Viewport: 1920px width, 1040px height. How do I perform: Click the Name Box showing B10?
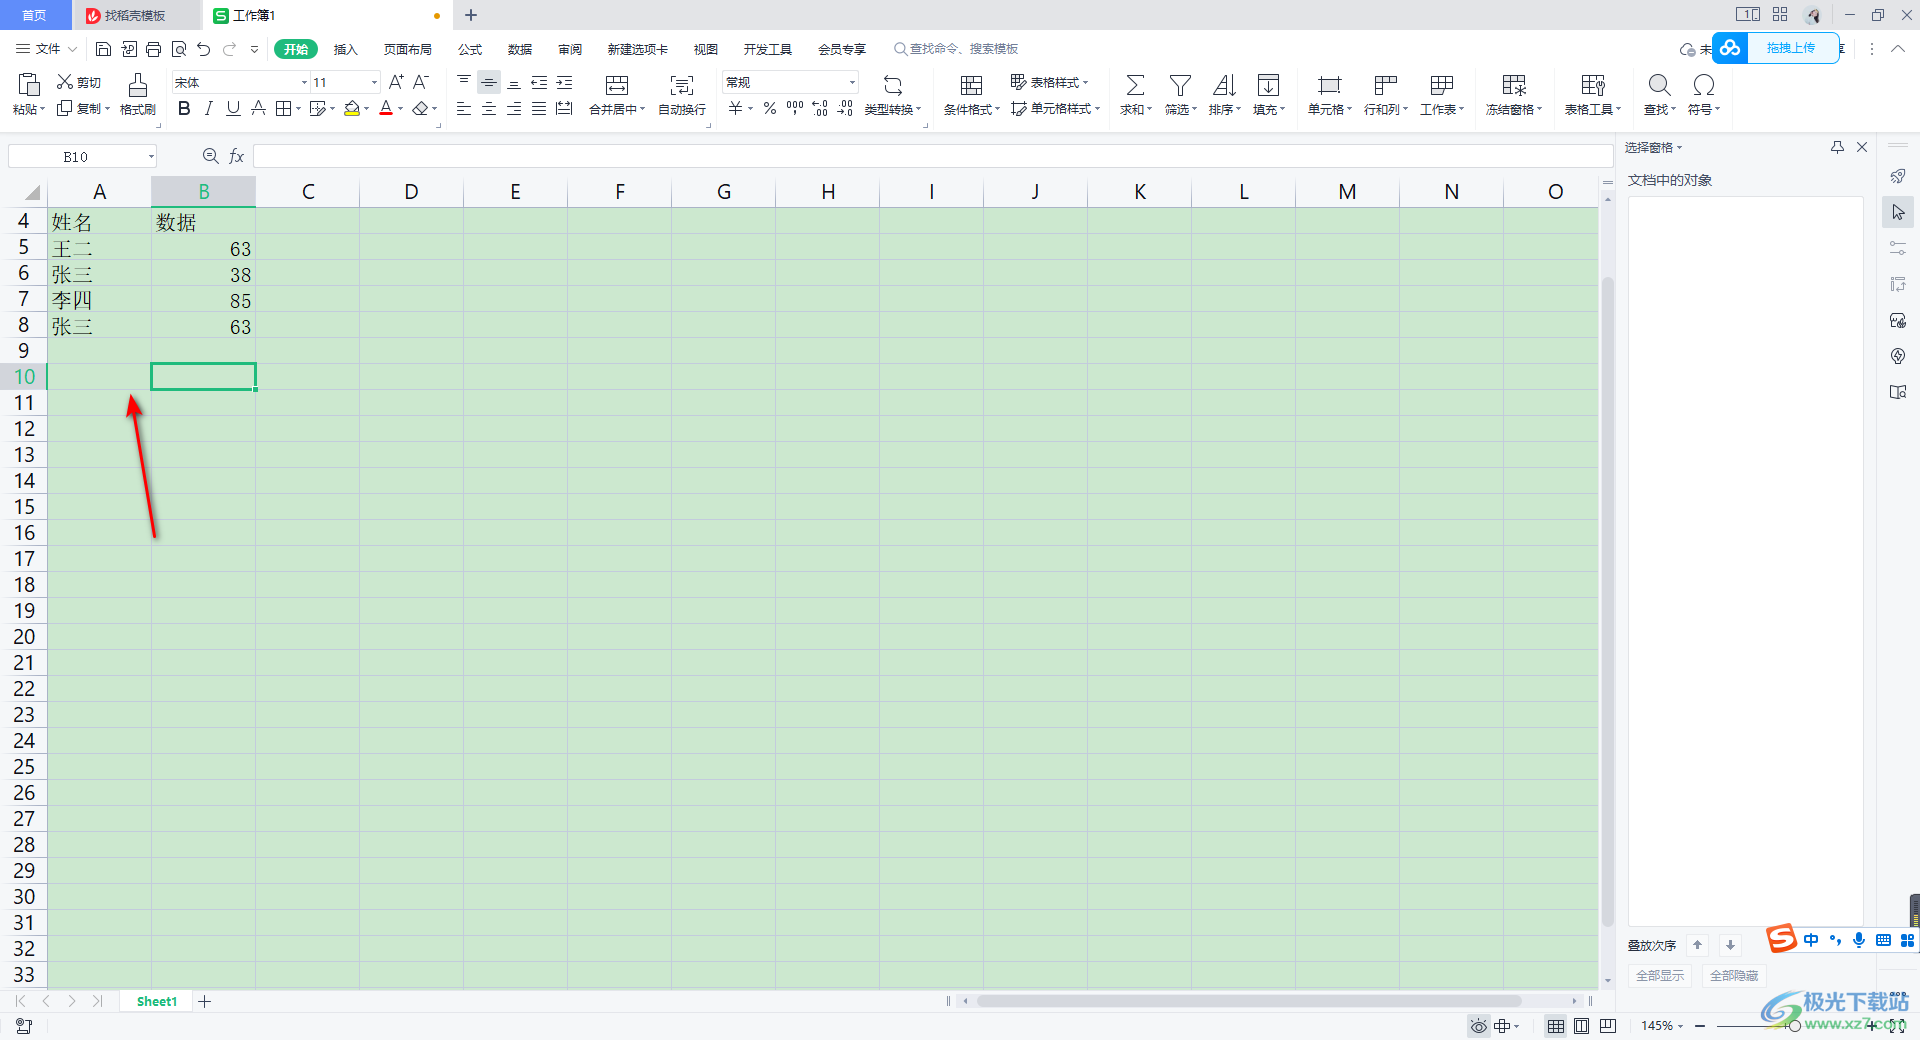83,156
